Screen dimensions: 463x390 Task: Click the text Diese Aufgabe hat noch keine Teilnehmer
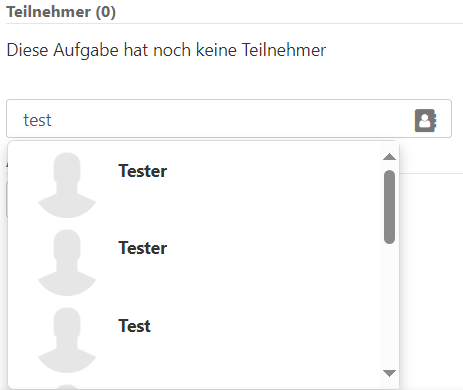[x=166, y=50]
